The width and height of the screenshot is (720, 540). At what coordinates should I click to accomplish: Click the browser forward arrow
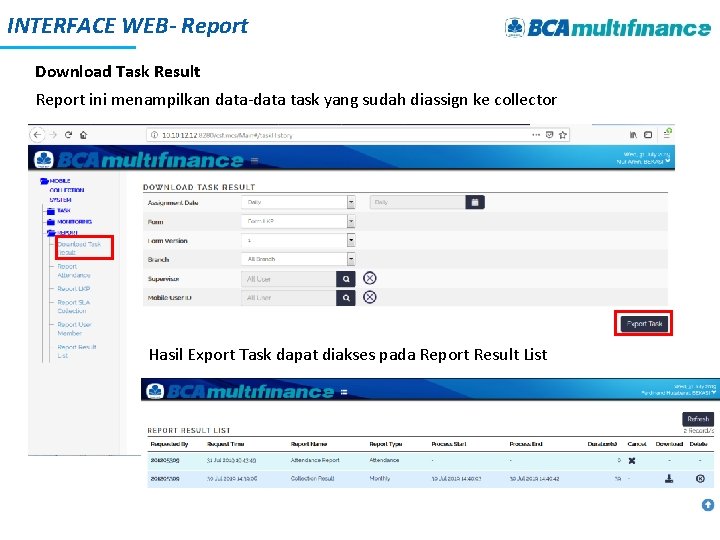pyautogui.click(x=53, y=135)
